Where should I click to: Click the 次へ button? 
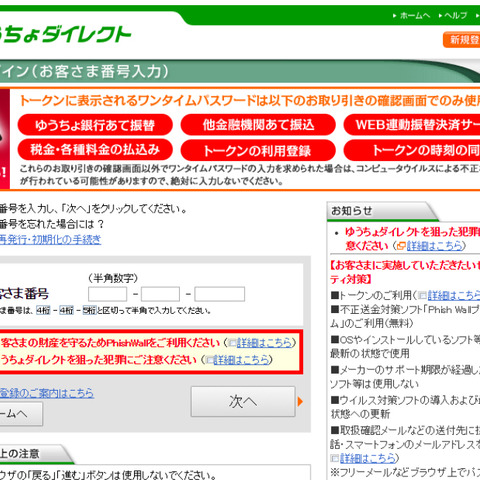(243, 401)
